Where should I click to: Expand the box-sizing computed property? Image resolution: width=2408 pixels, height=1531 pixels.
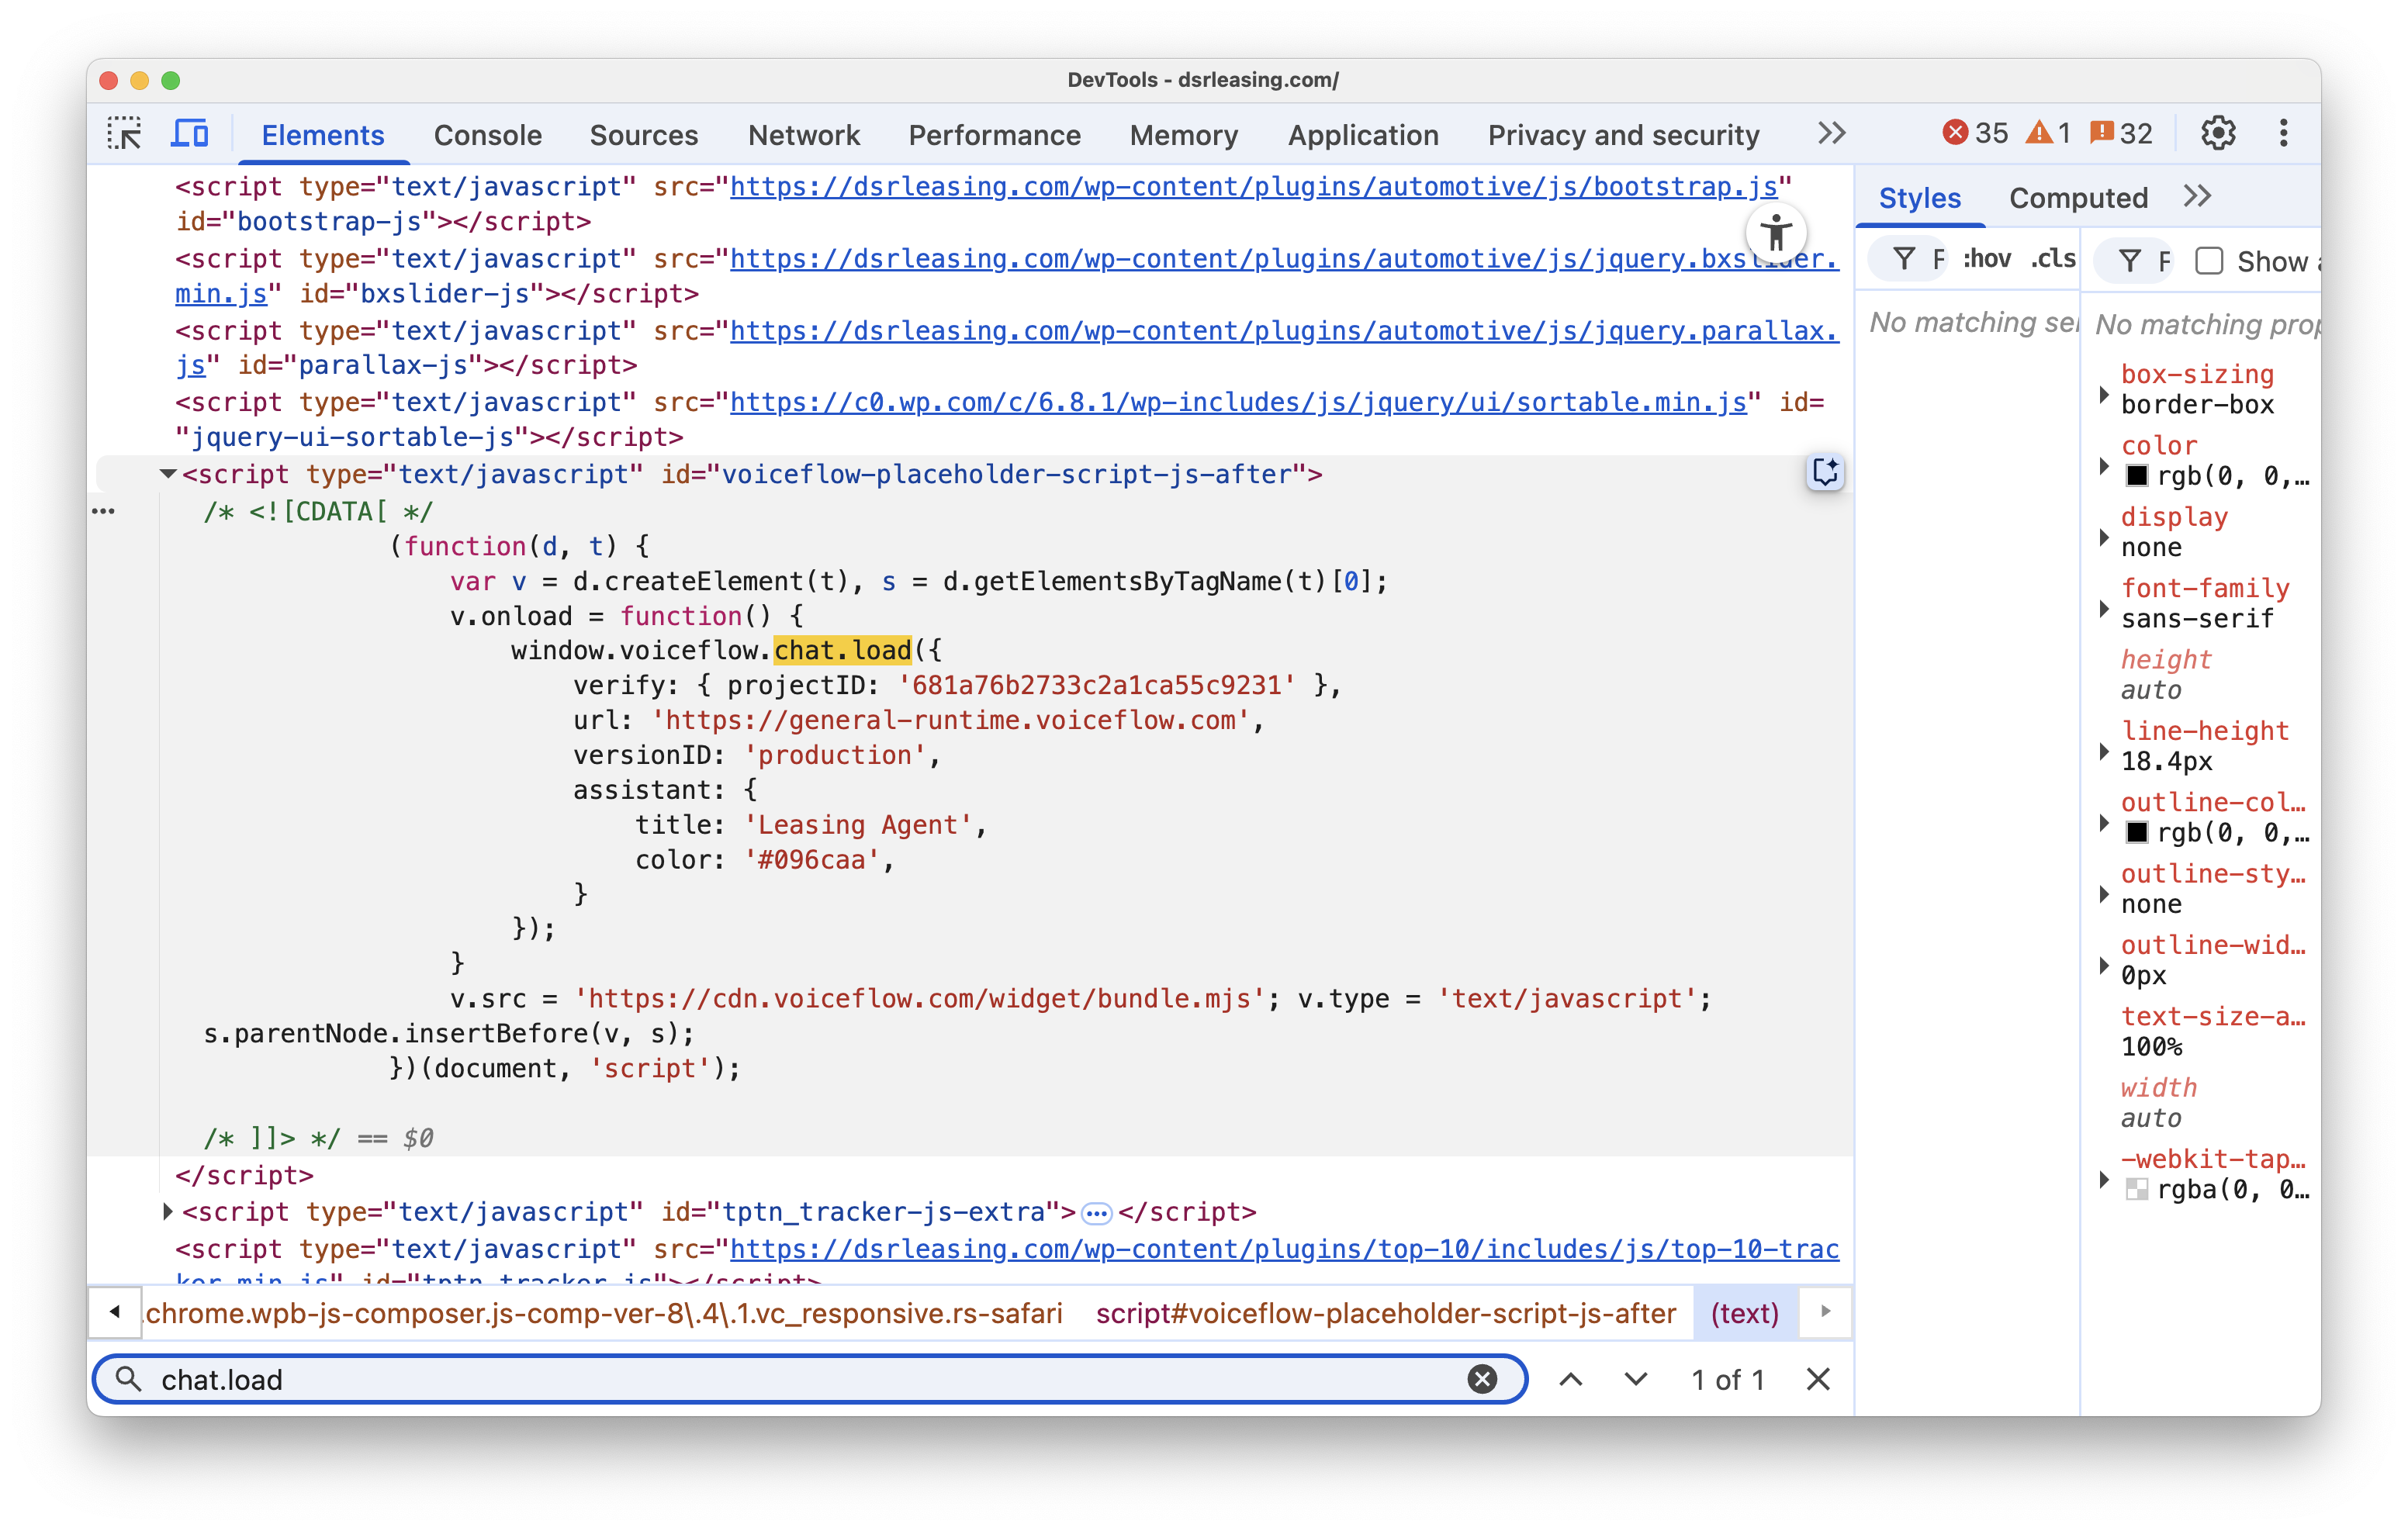pos(2104,395)
